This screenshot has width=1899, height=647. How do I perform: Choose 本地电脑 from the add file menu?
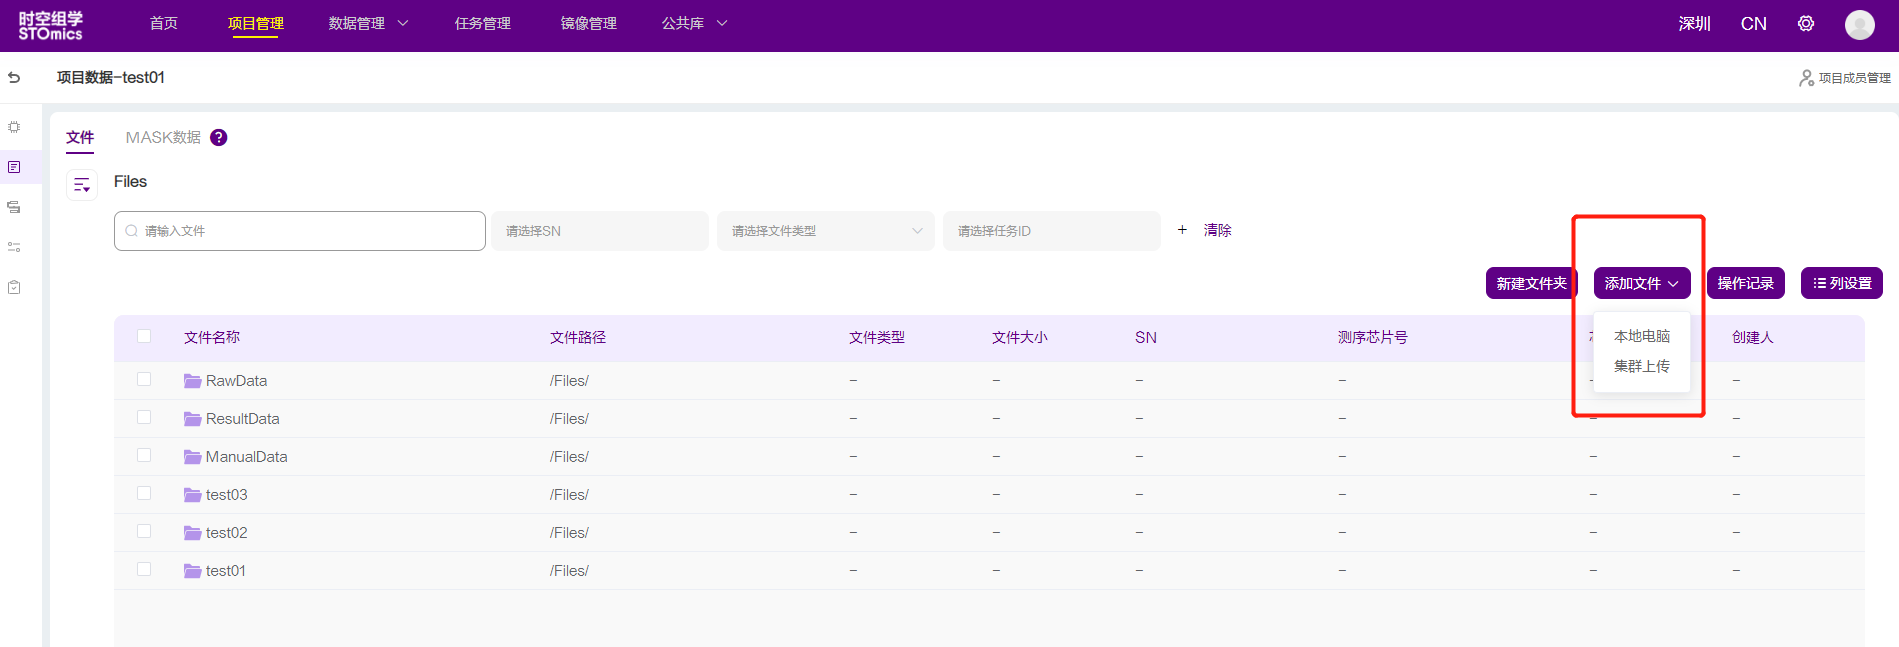[1641, 337]
